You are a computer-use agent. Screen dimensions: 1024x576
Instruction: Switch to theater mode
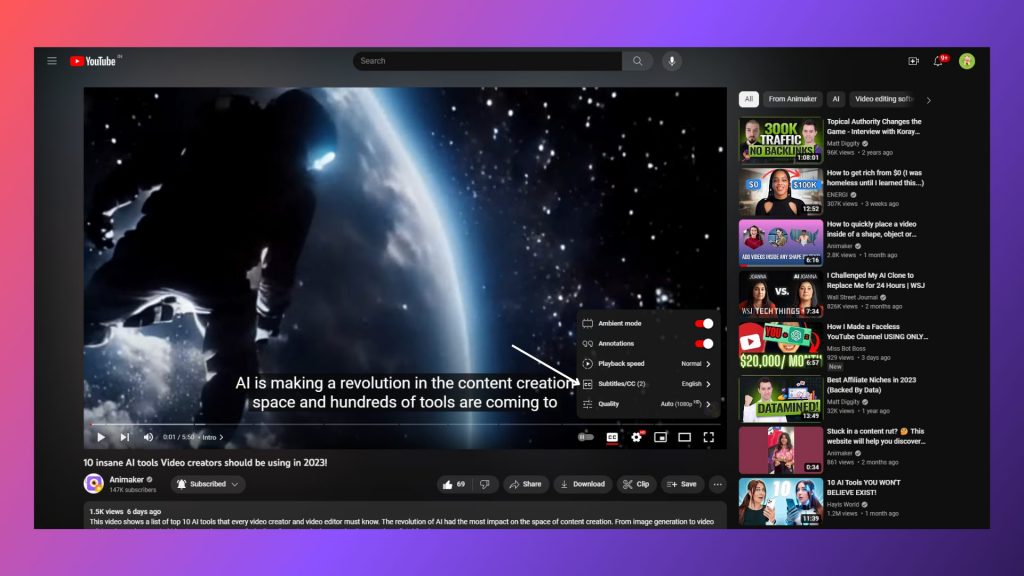[684, 437]
